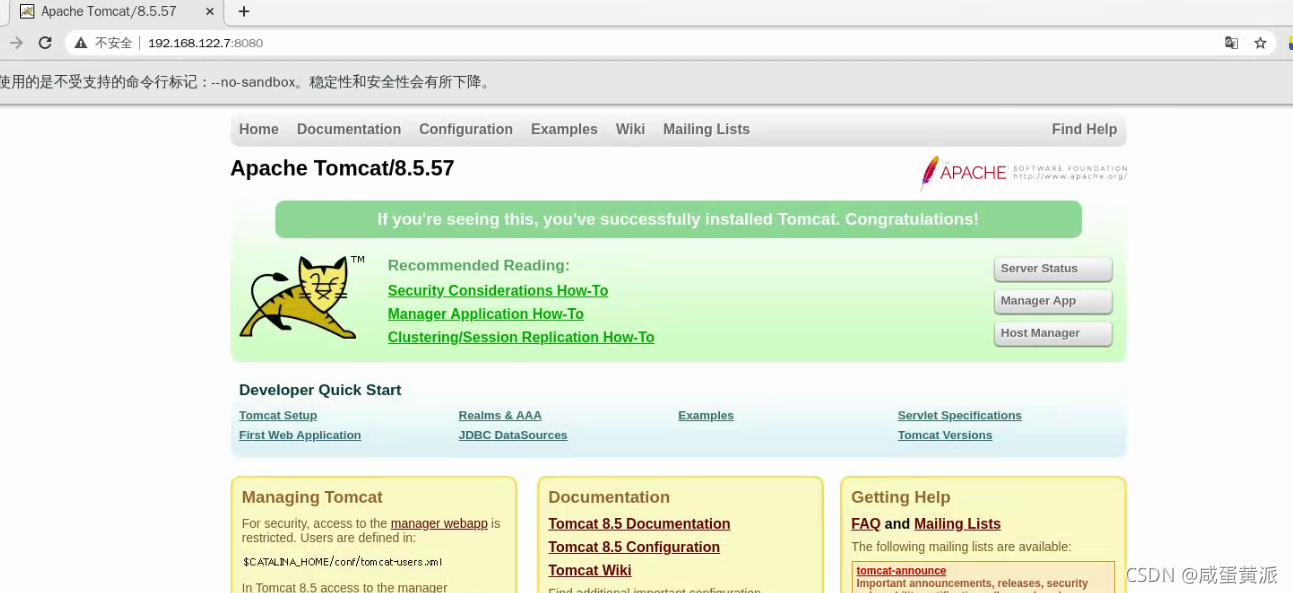Open the FAQ link under Getting Help
Image resolution: width=1293 pixels, height=593 pixels.
pyautogui.click(x=866, y=524)
